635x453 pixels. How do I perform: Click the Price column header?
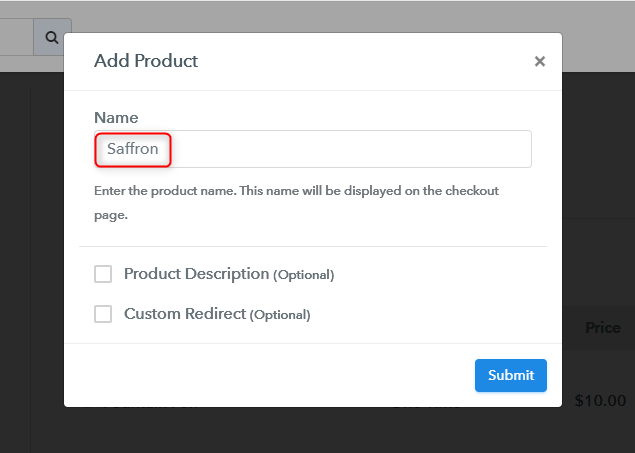(x=603, y=328)
